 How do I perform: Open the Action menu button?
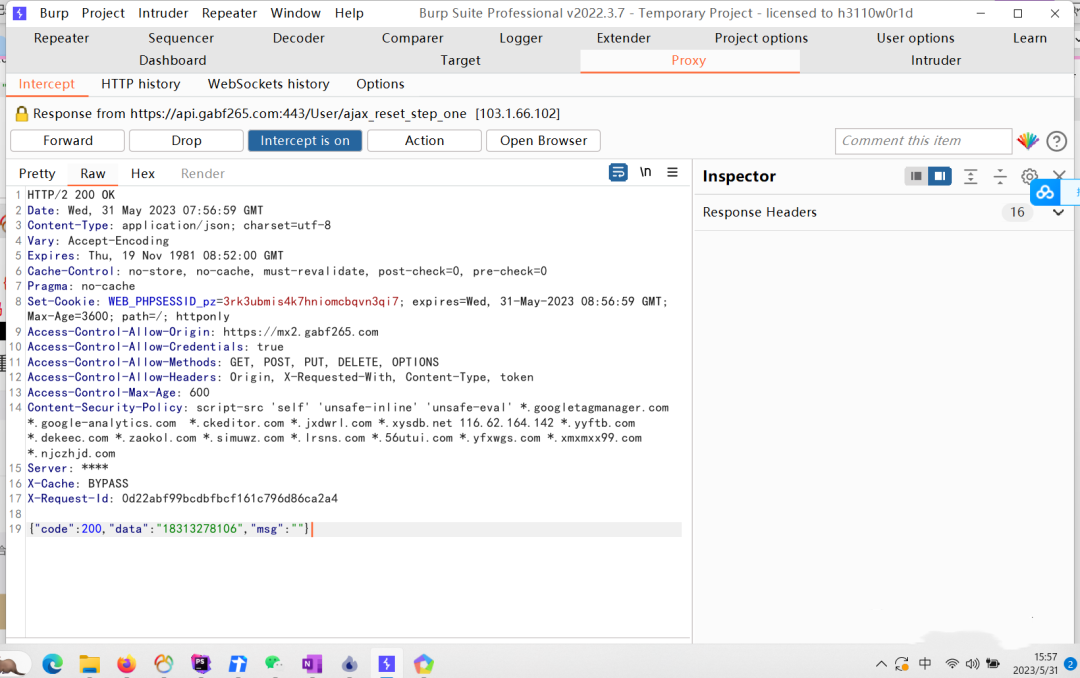click(x=424, y=141)
